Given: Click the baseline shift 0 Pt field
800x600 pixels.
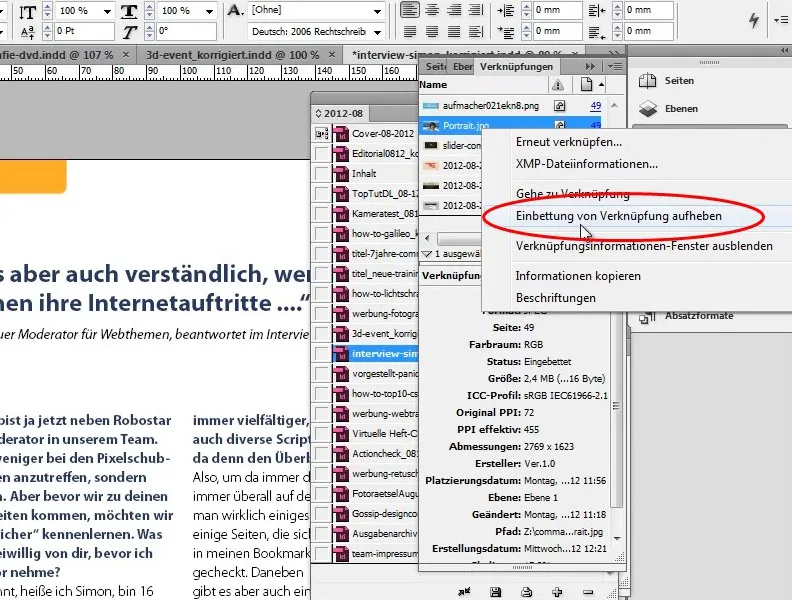Looking at the screenshot, I should [83, 31].
